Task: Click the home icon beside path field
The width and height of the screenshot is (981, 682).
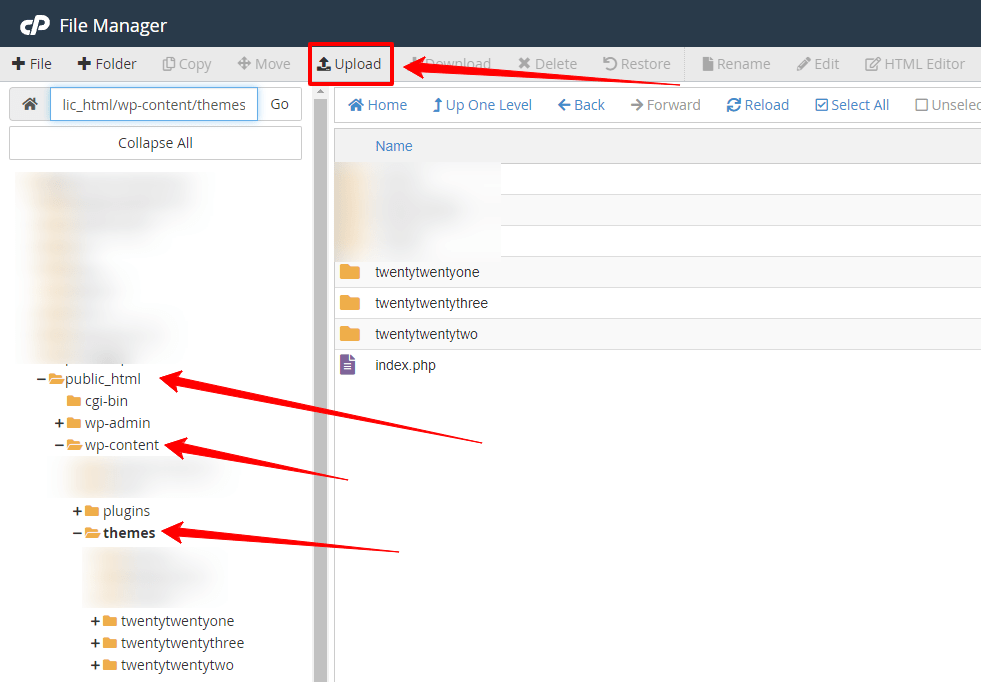Action: tap(29, 104)
